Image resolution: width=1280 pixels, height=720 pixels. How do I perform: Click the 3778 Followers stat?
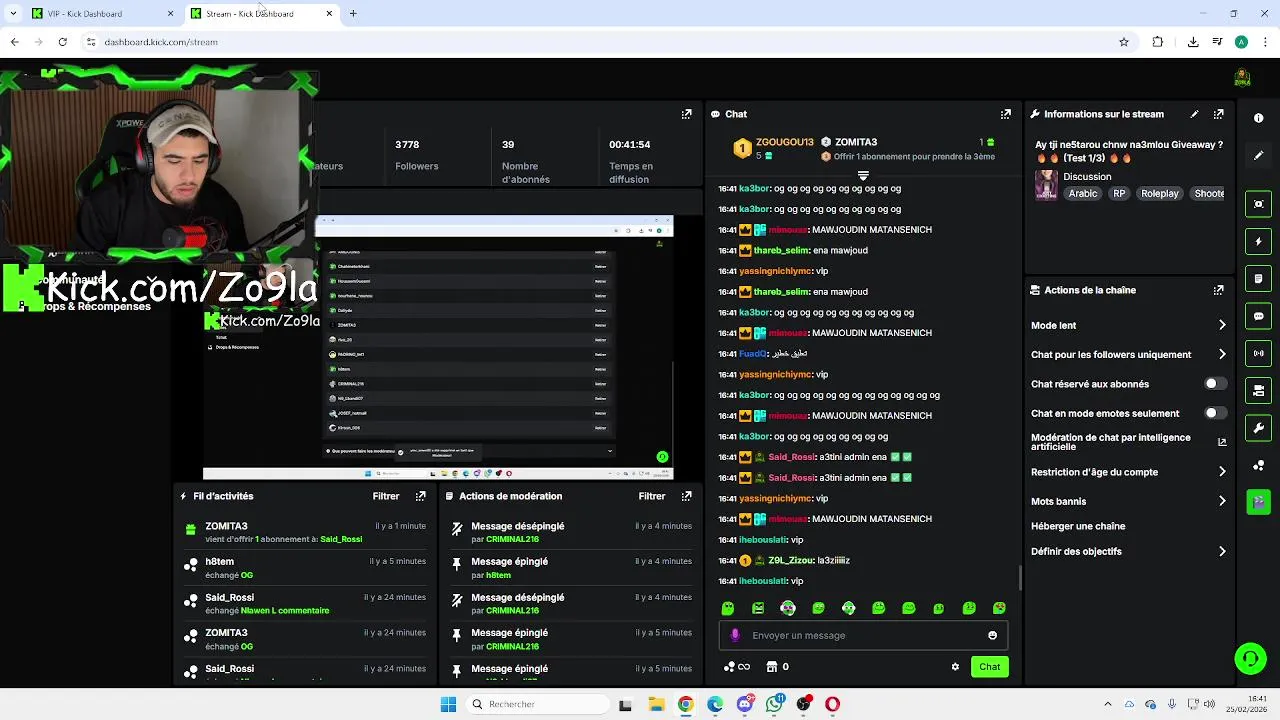pyautogui.click(x=416, y=155)
